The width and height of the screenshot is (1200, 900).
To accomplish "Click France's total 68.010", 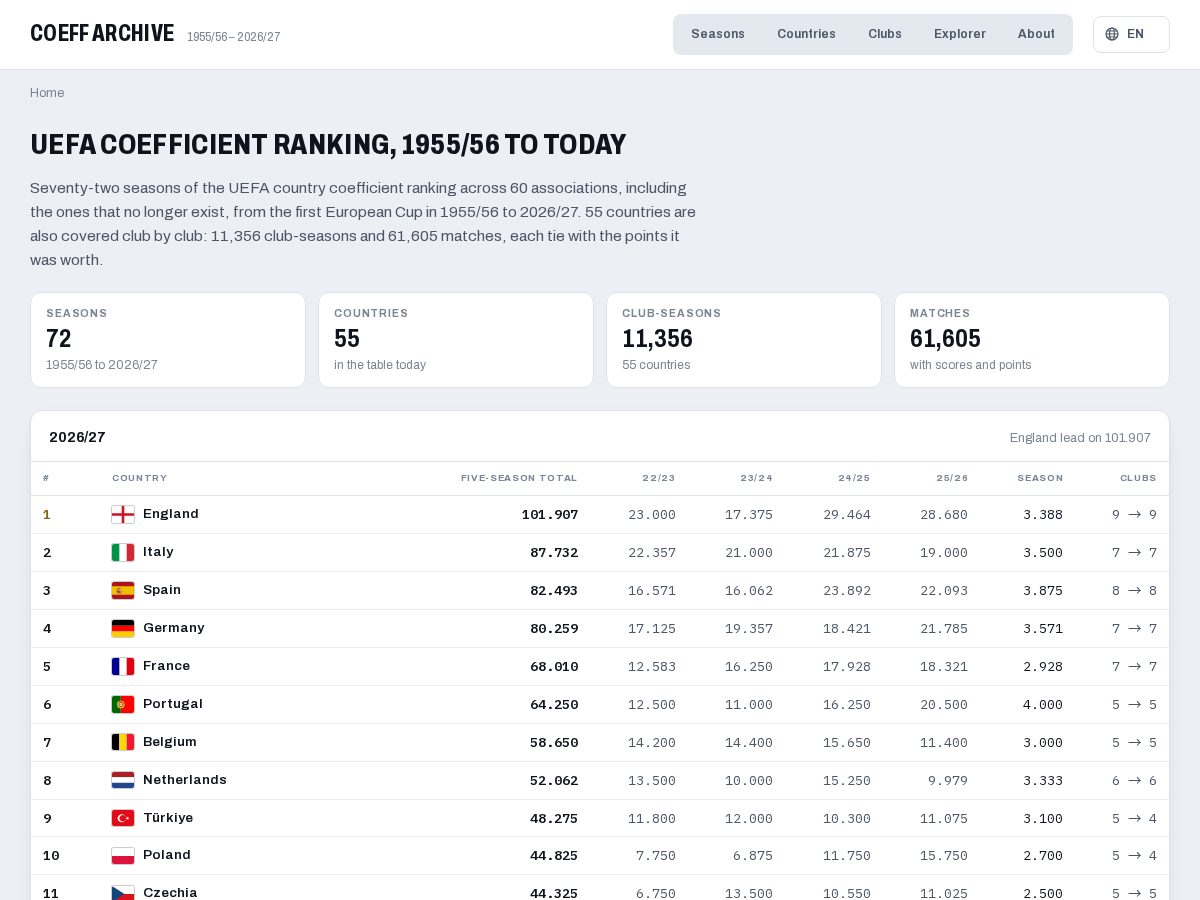I will click(x=554, y=667).
